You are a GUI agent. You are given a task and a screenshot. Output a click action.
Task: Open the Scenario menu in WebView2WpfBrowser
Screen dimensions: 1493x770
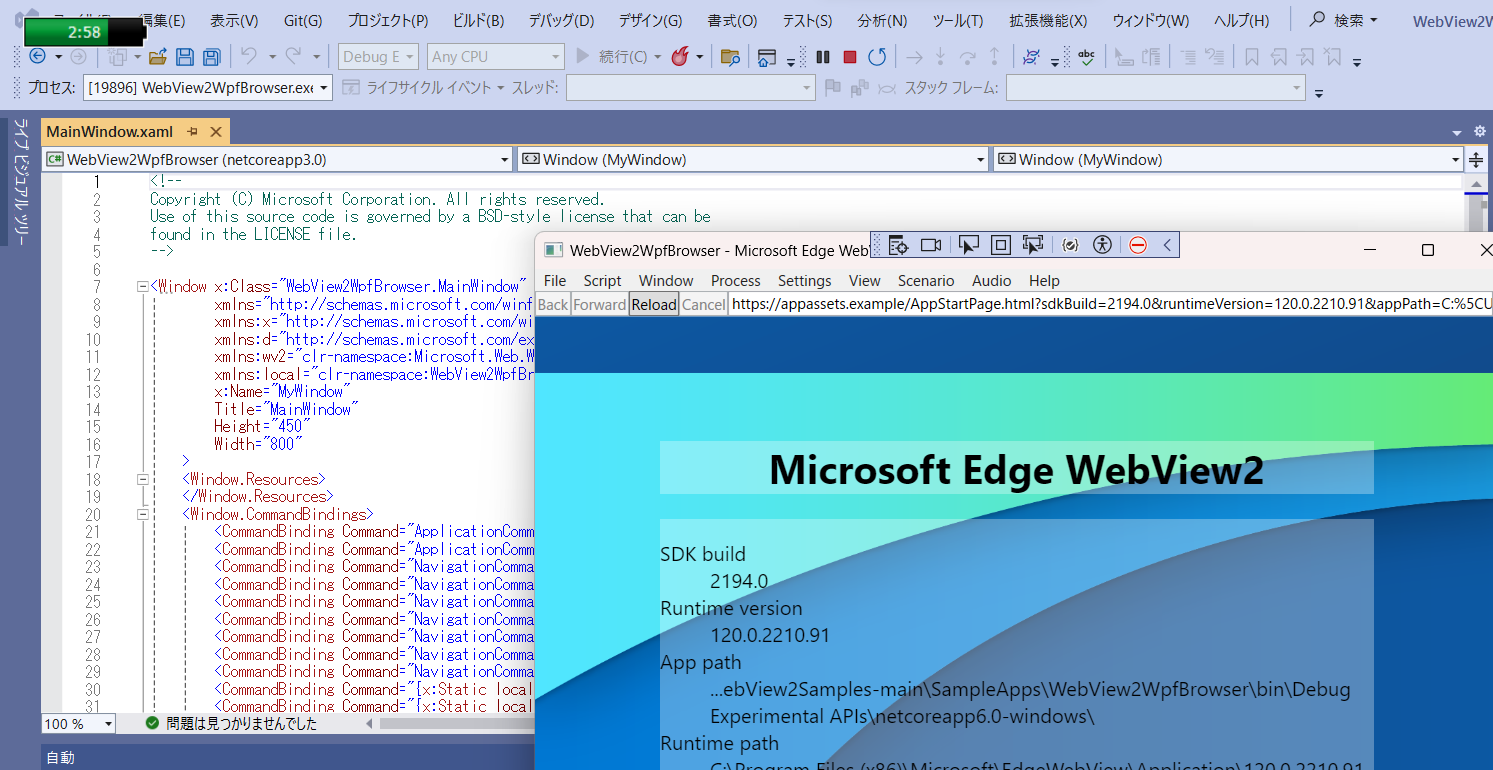click(926, 281)
